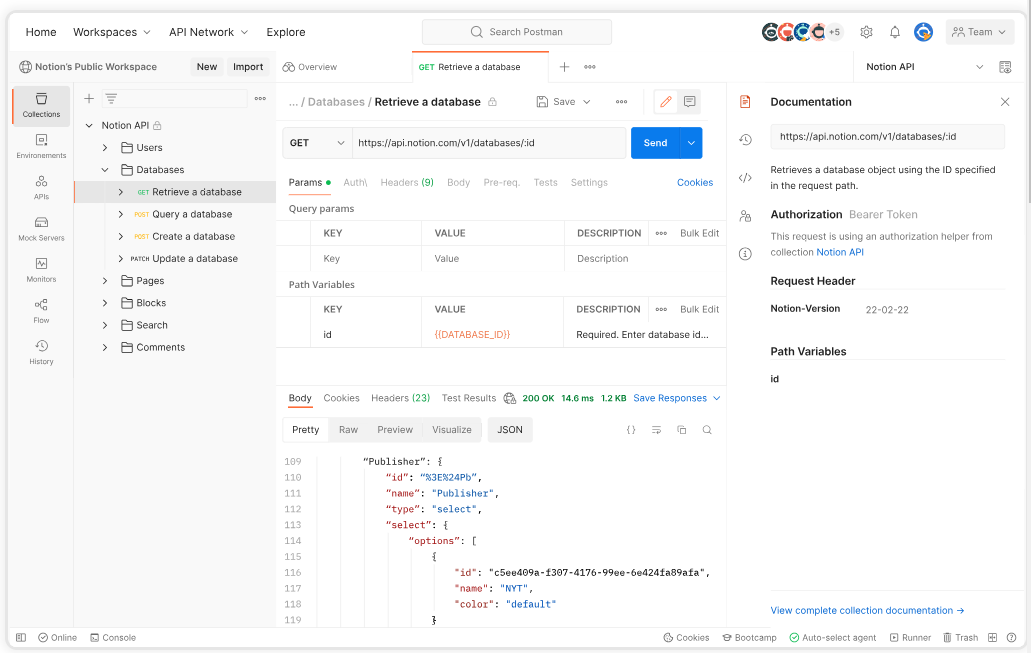Open the comments icon beside the pencil

click(689, 102)
